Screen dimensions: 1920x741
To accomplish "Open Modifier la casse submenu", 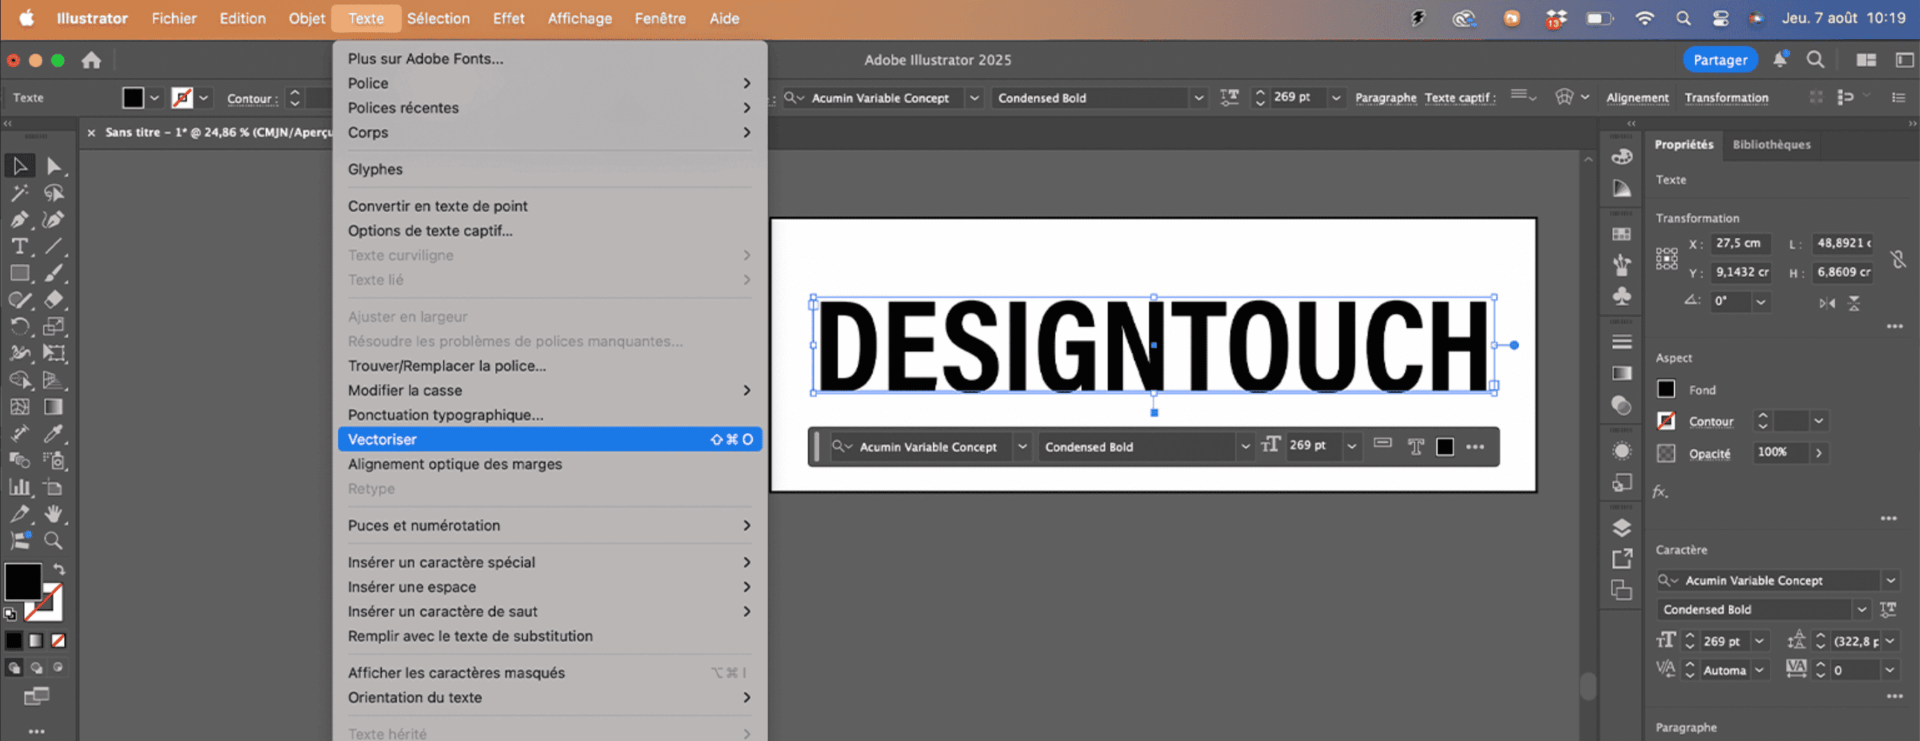I will click(x=550, y=390).
